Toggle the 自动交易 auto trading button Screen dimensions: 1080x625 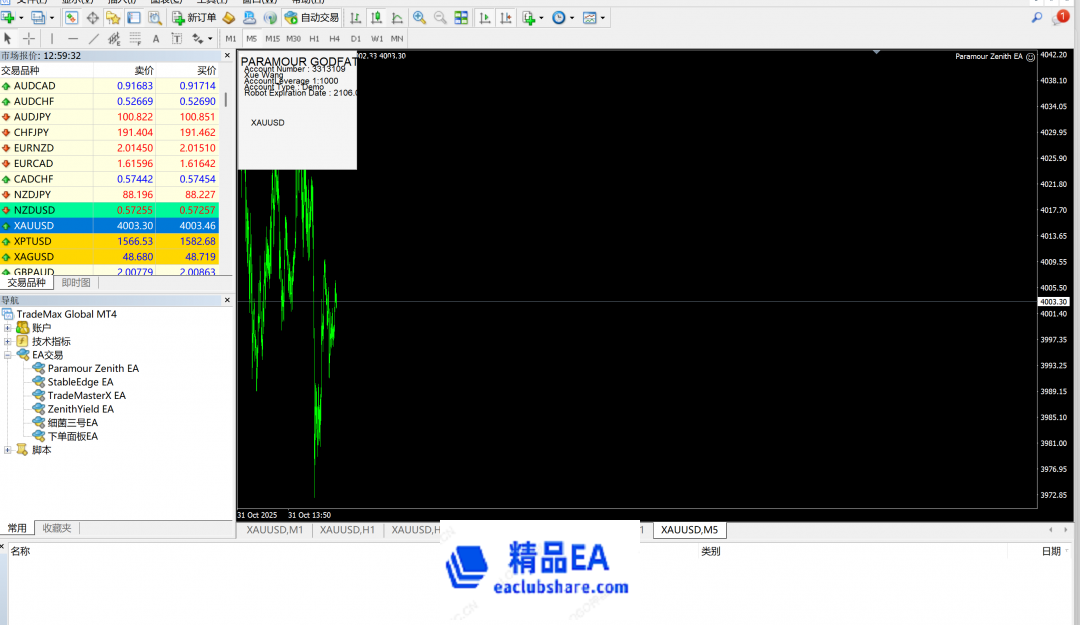[x=311, y=18]
